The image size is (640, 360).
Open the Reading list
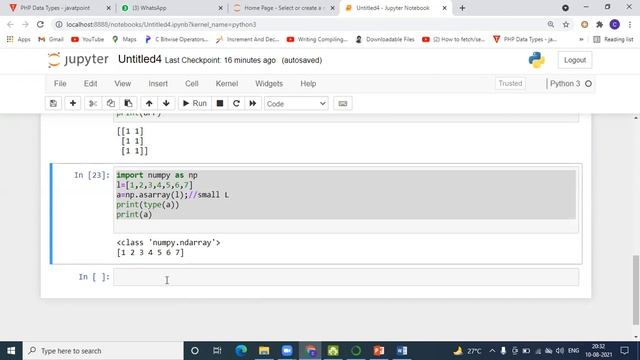613,39
